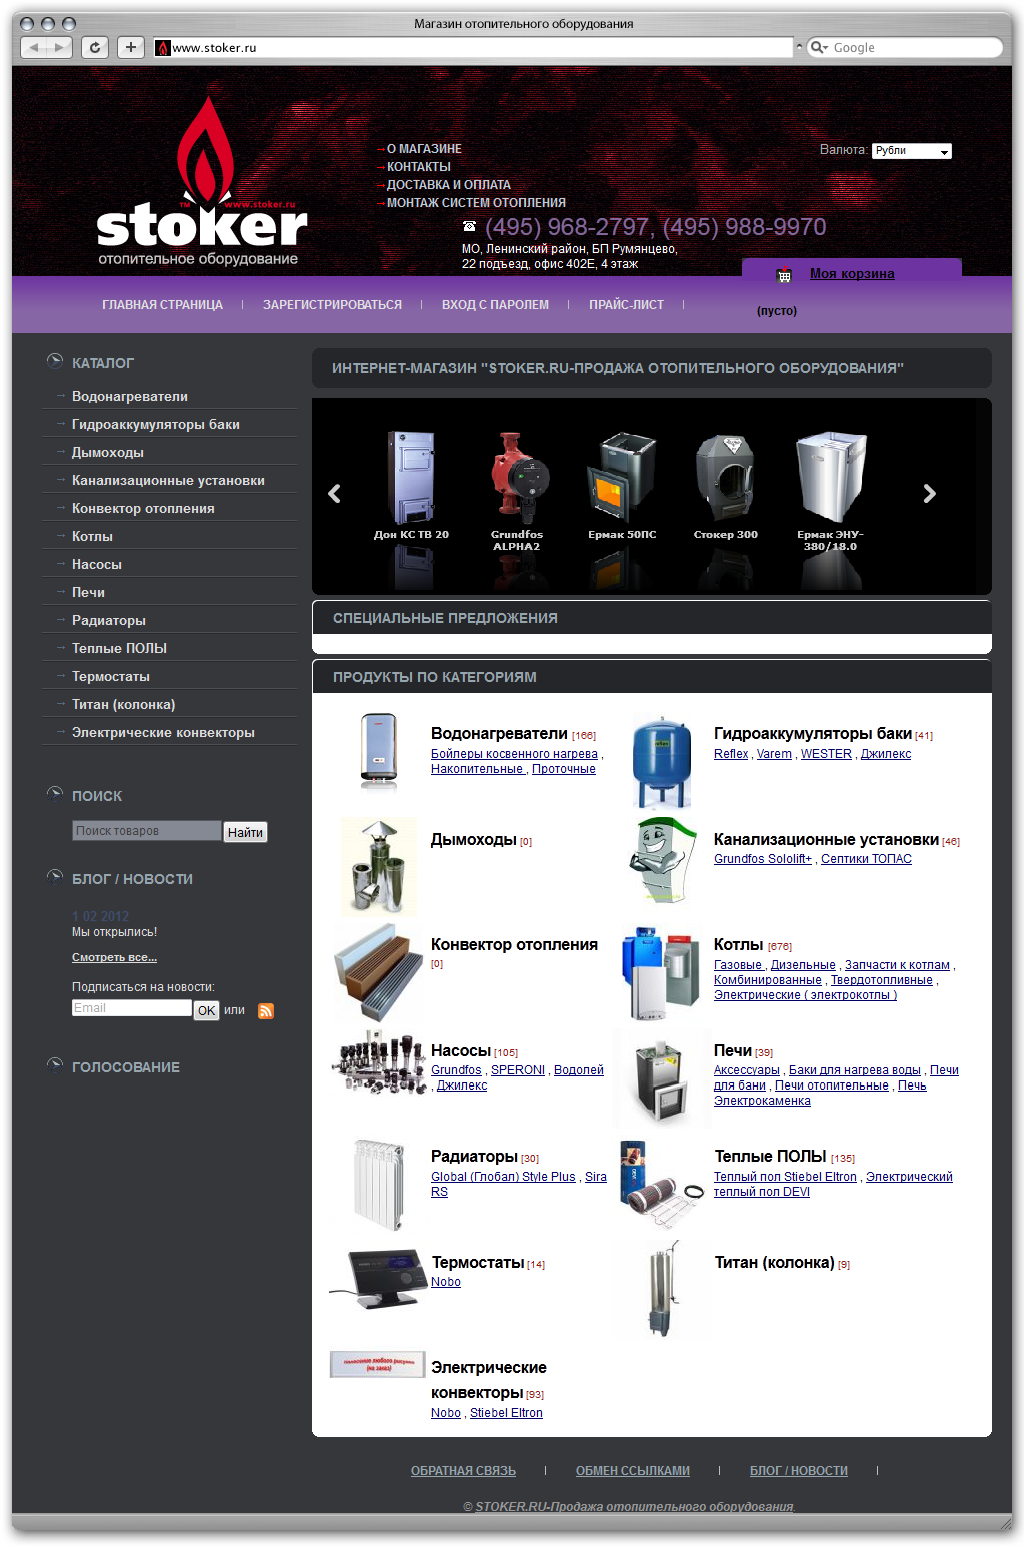Select Котлы in the catalog sidebar

click(92, 537)
